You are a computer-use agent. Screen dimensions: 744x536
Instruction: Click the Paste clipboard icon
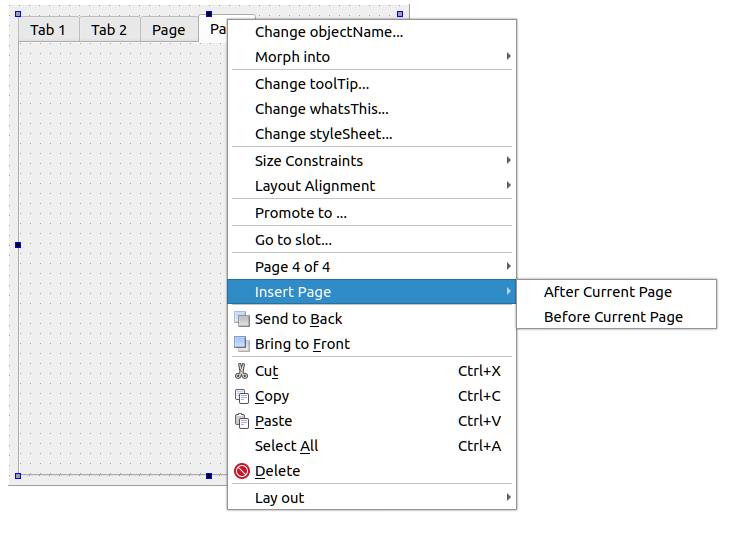242,421
